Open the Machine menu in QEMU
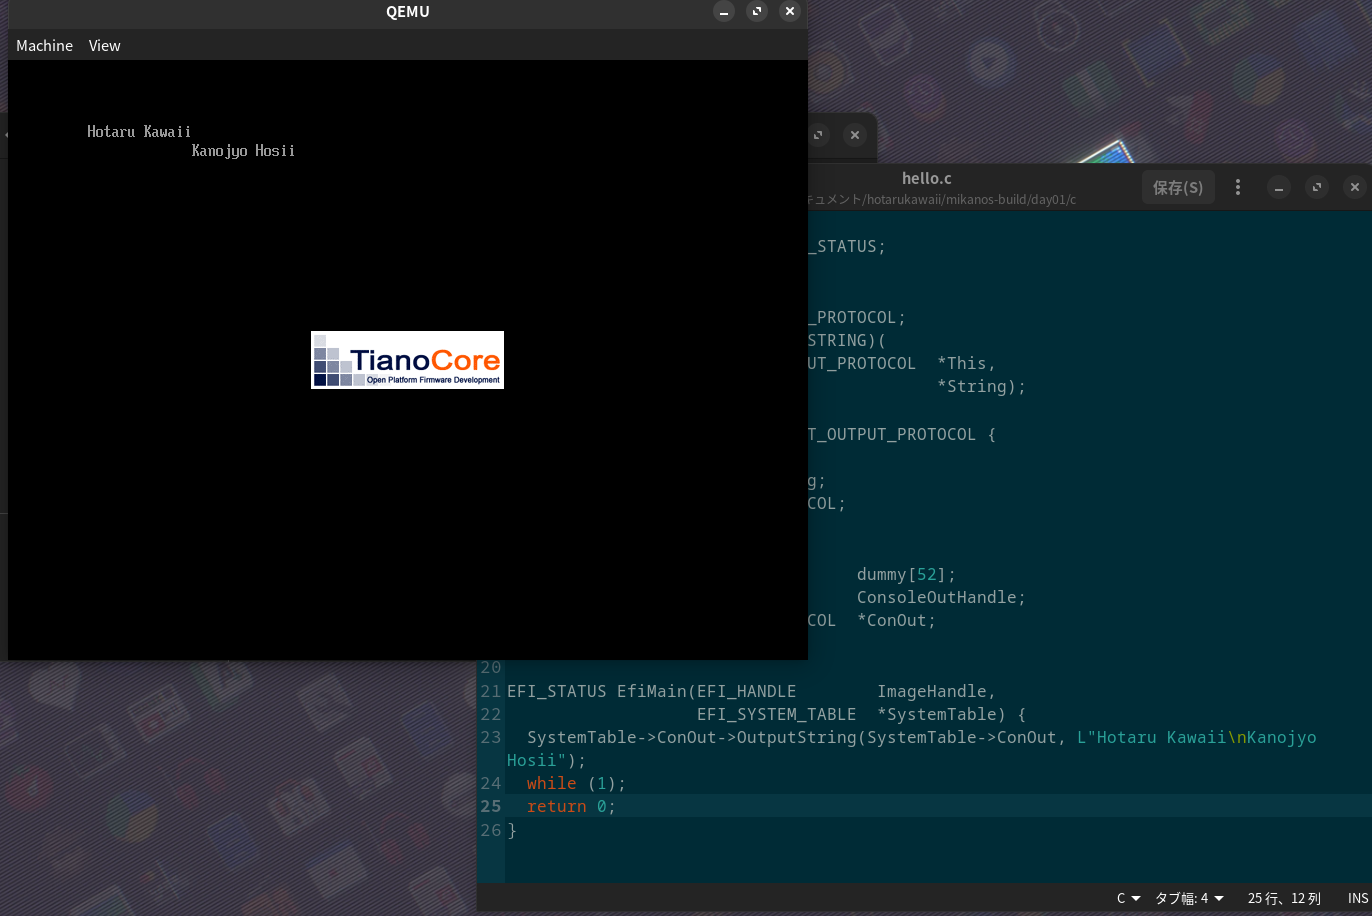The image size is (1372, 916). (x=44, y=46)
